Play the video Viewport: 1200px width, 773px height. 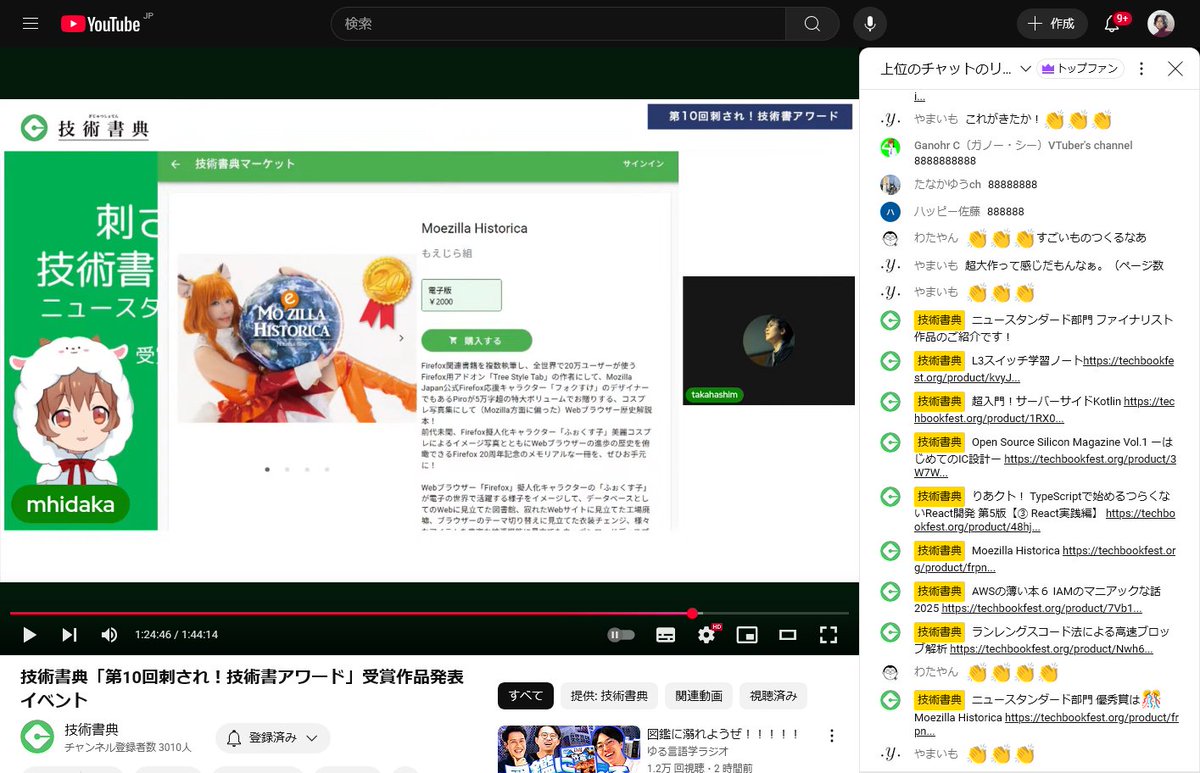point(29,634)
